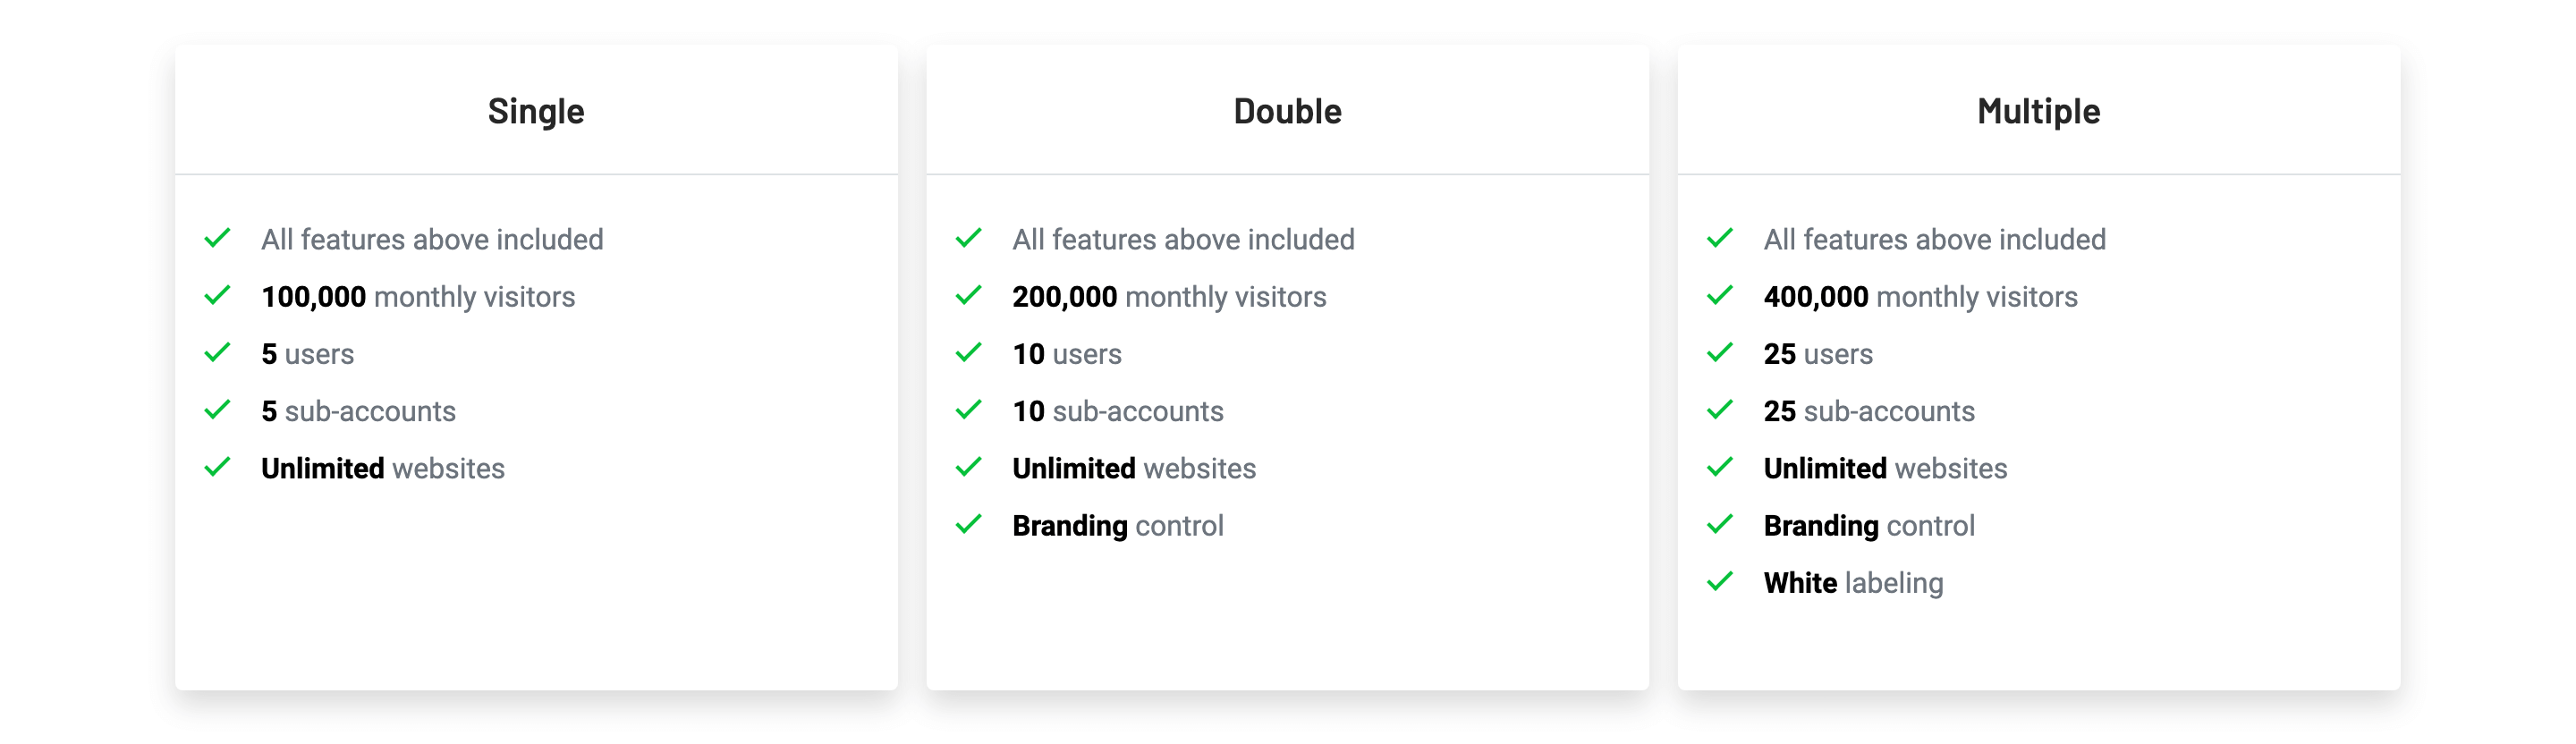
Task: Click the checkmark beside Single's 100,000 monthly visitors
Action: coord(217,296)
